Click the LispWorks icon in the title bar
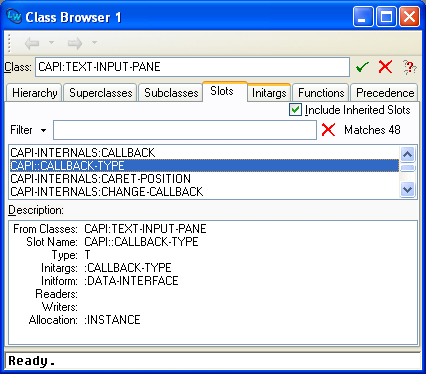426x374 pixels. point(14,16)
